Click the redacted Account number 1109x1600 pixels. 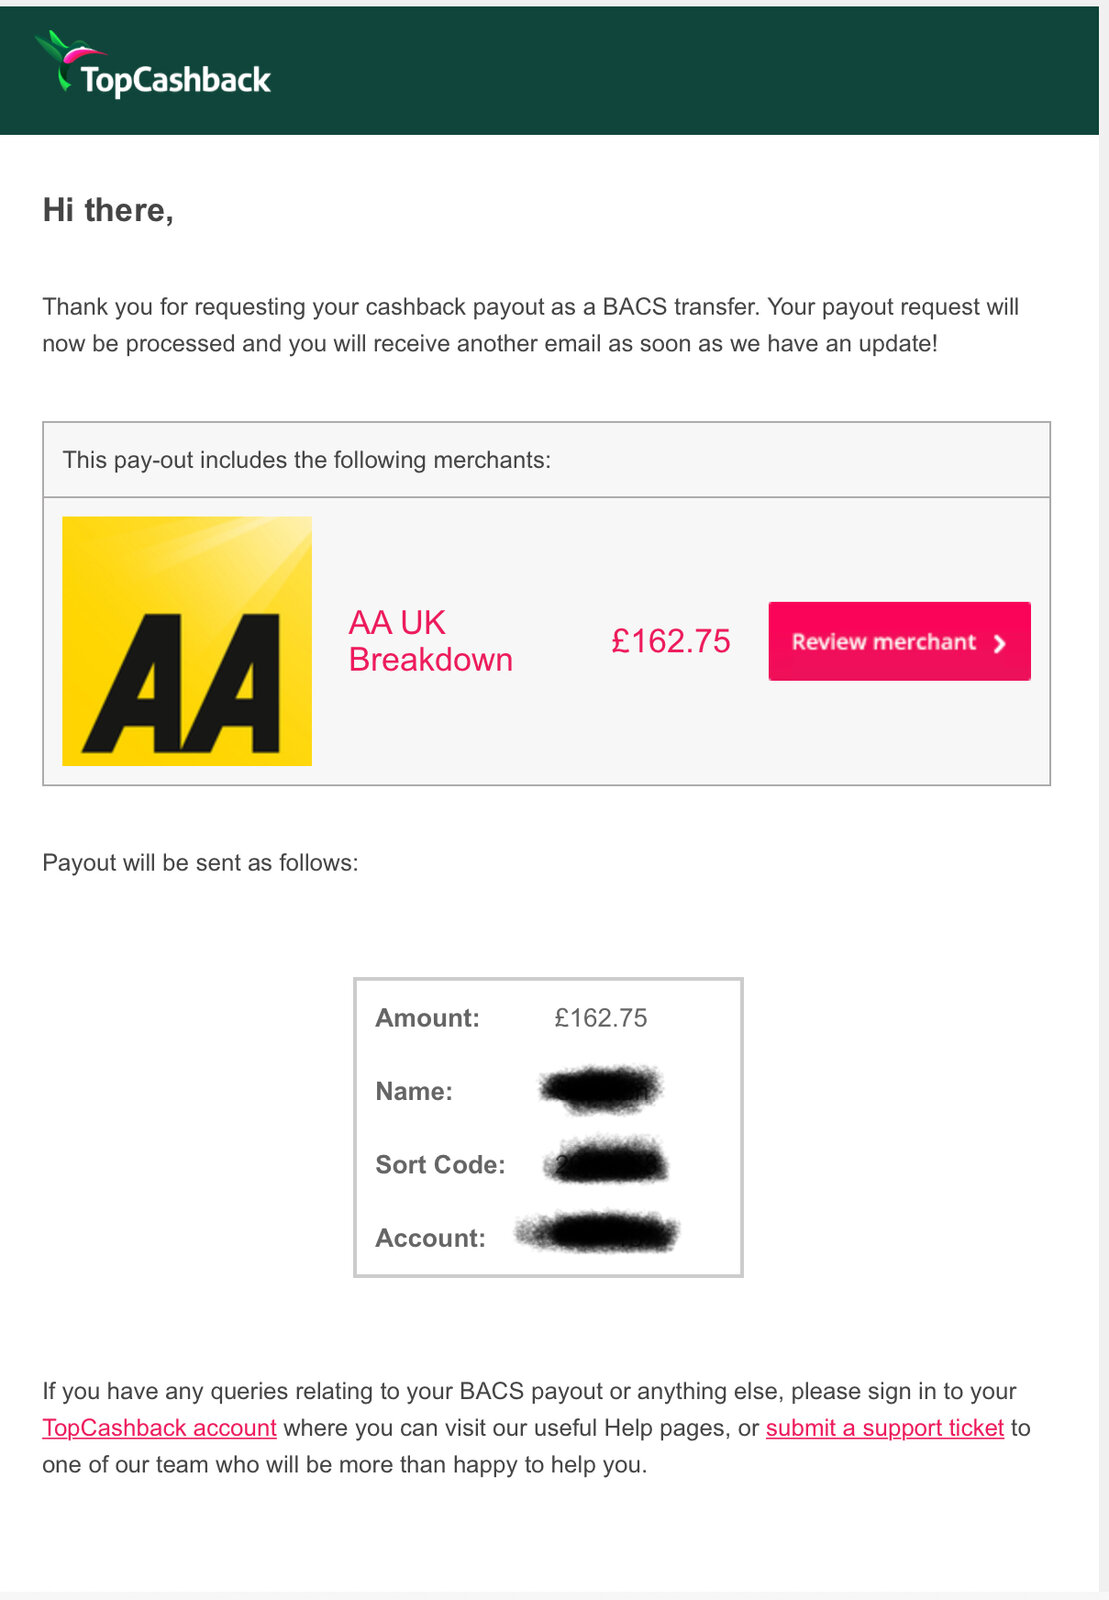point(599,1233)
